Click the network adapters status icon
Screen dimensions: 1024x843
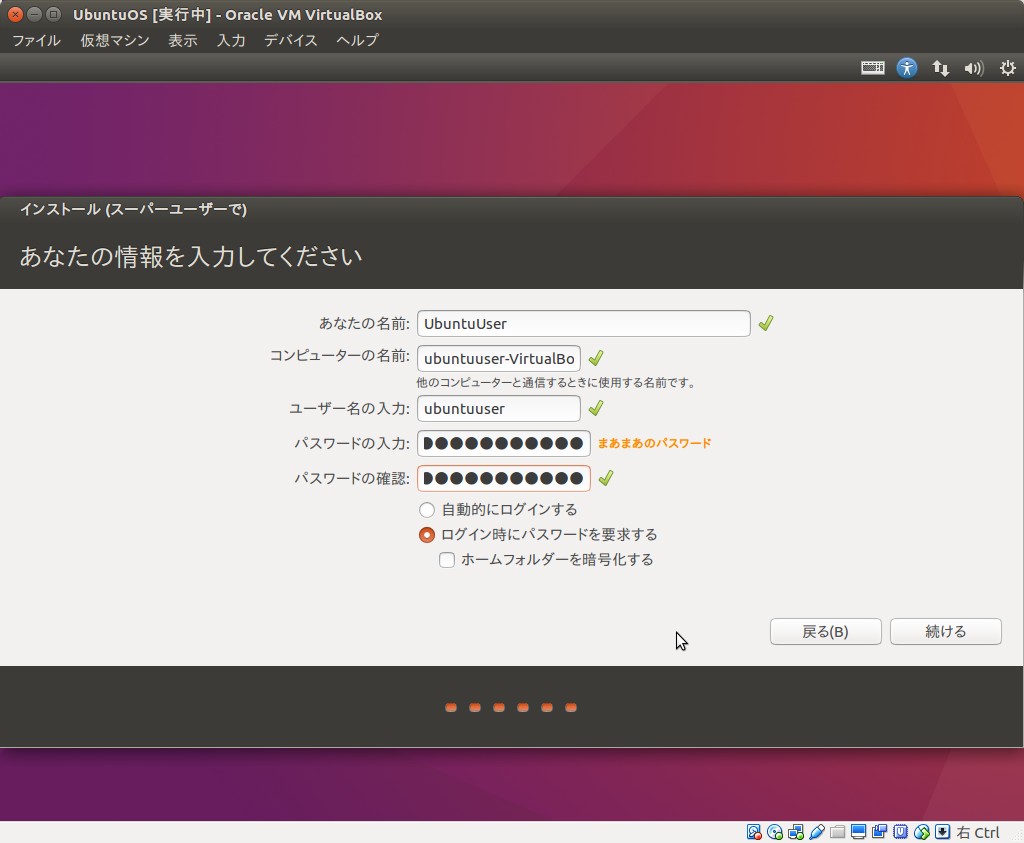pos(795,832)
